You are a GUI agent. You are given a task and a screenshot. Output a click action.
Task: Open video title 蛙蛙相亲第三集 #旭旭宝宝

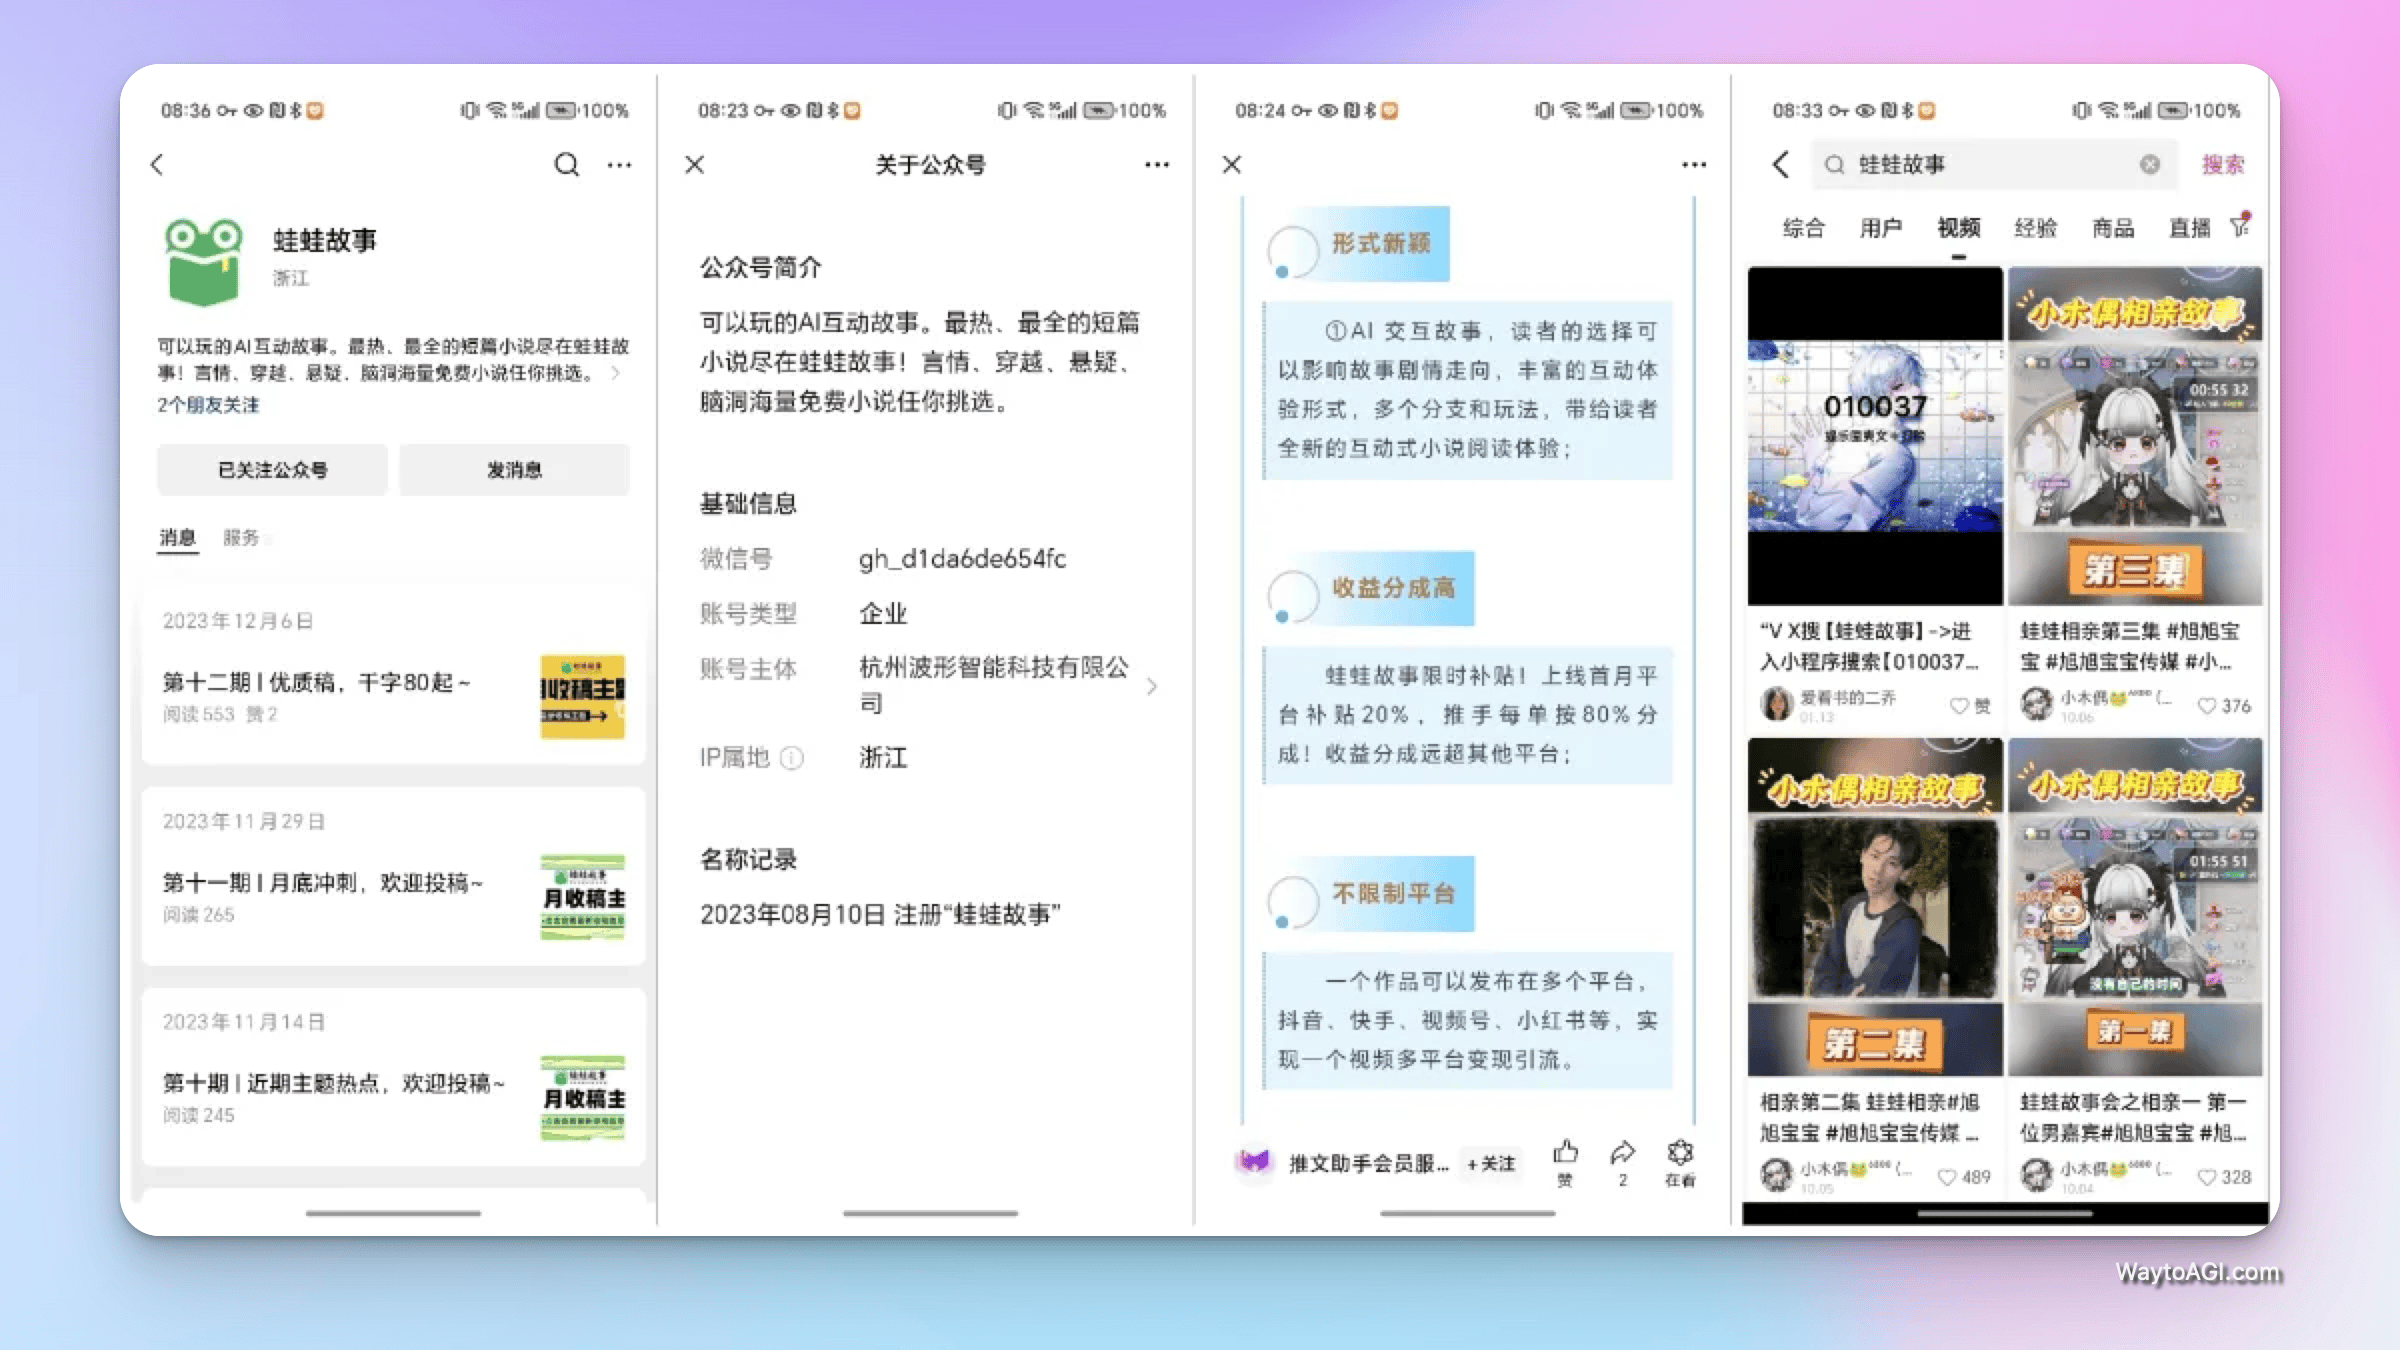2130,646
